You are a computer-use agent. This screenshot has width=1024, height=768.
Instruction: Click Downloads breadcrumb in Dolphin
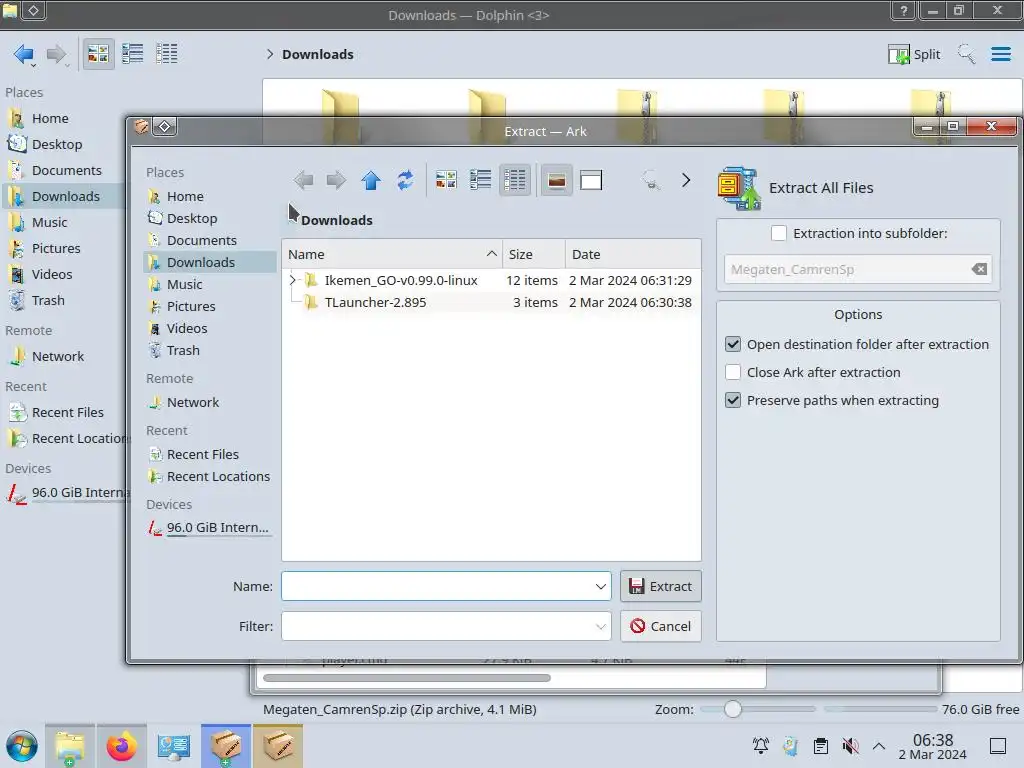click(x=318, y=54)
